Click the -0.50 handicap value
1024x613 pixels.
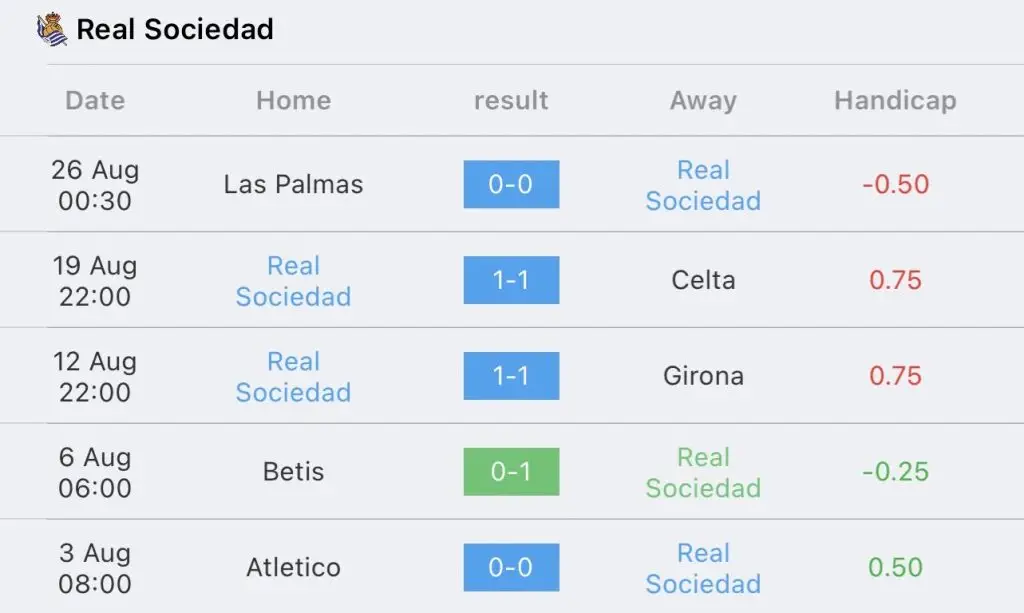895,184
